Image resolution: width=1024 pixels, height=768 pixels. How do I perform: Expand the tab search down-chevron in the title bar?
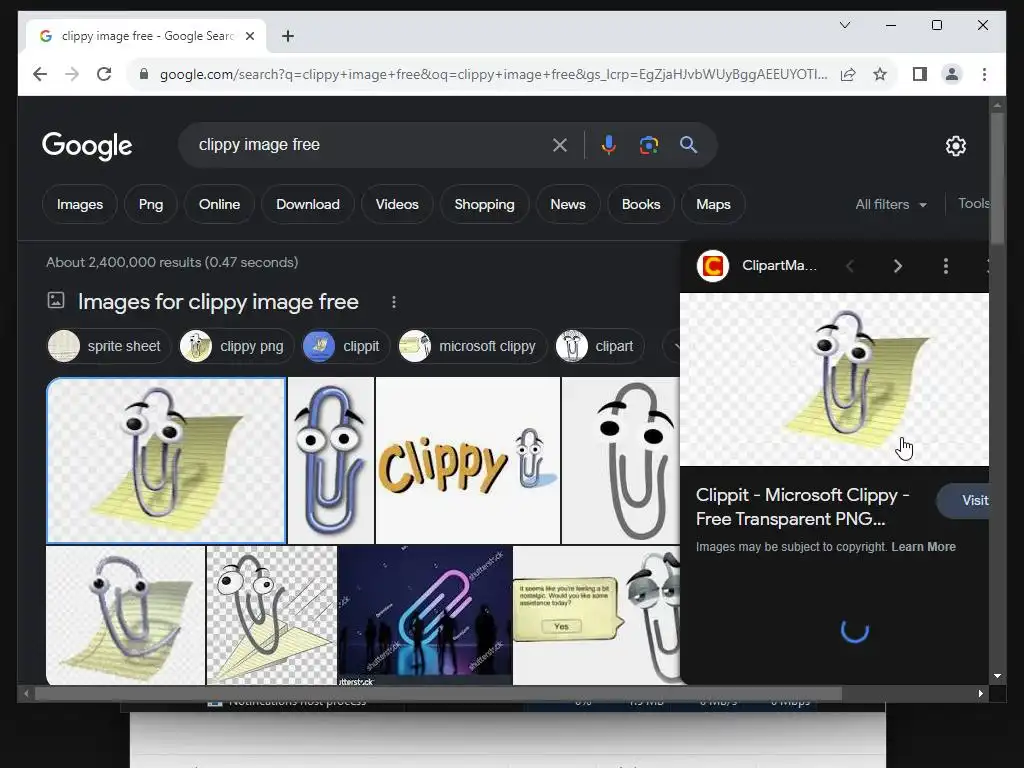pos(844,25)
